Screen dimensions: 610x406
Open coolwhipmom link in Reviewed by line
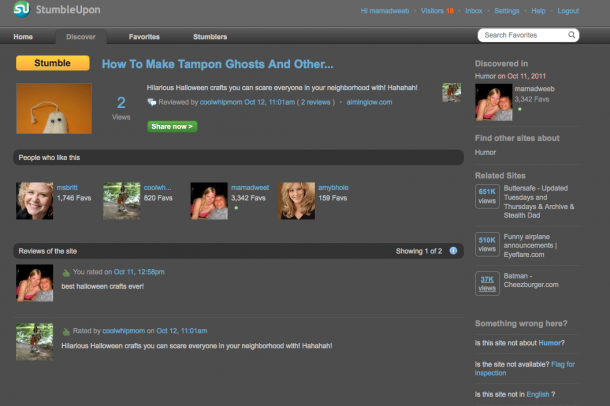tap(221, 102)
